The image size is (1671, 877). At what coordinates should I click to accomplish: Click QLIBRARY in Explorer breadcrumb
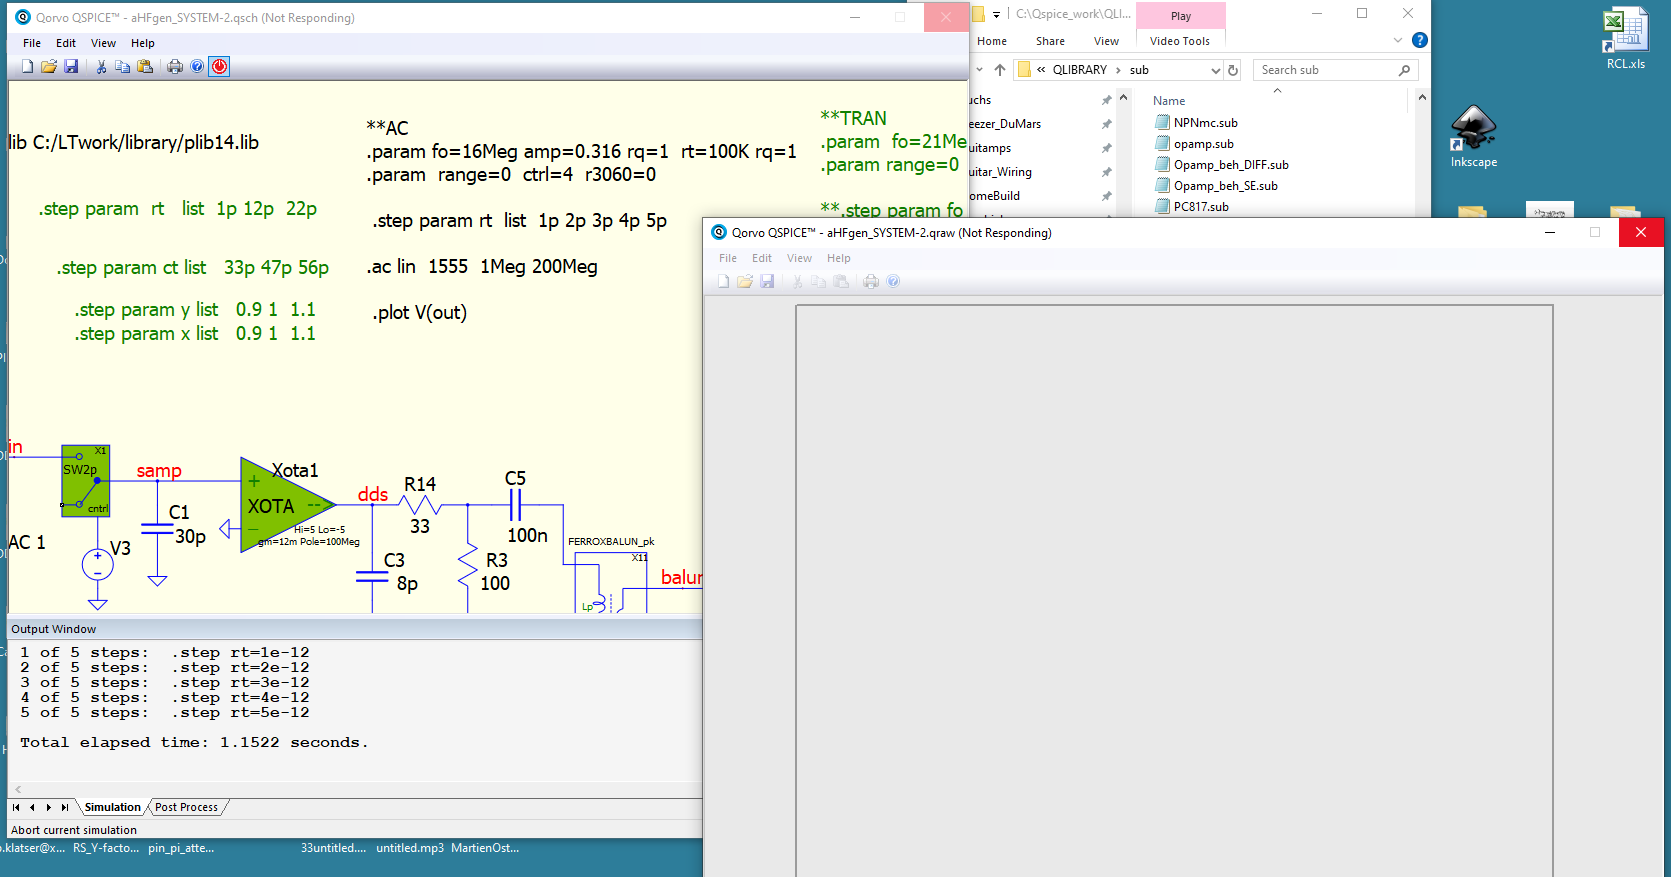pos(1079,70)
